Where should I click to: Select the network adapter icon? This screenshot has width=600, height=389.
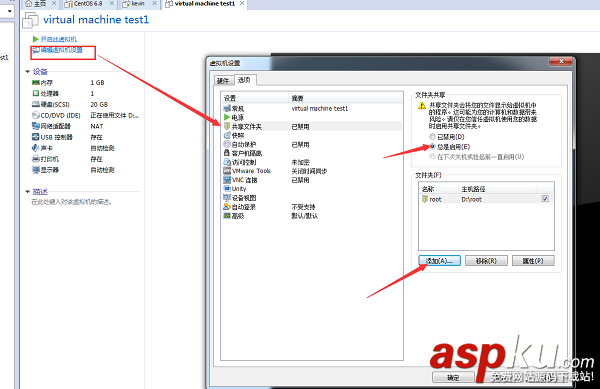(36, 126)
